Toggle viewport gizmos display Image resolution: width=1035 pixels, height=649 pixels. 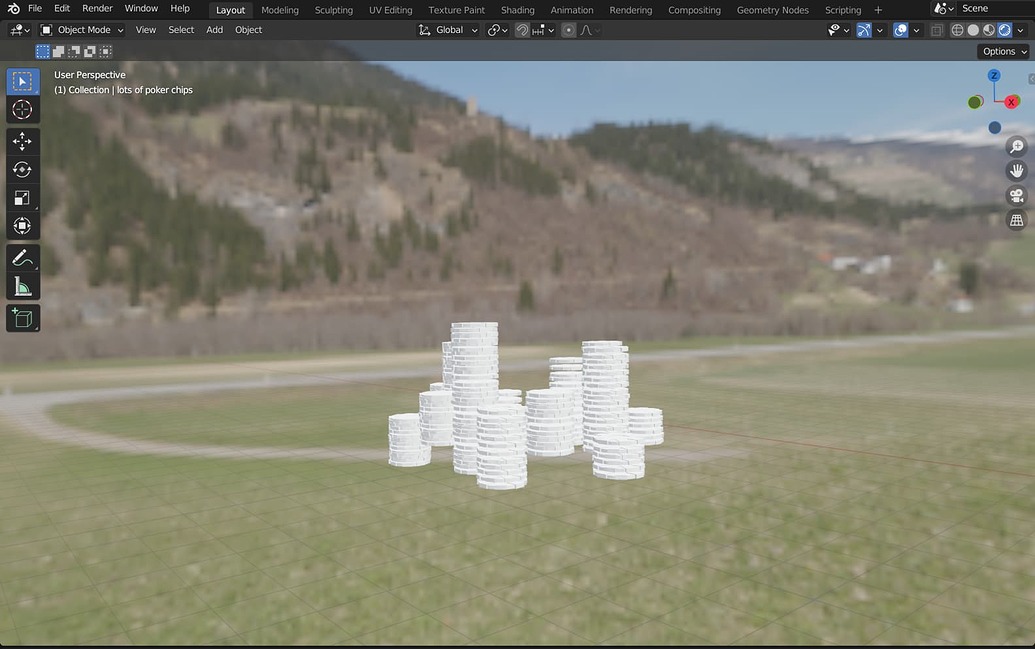[863, 30]
